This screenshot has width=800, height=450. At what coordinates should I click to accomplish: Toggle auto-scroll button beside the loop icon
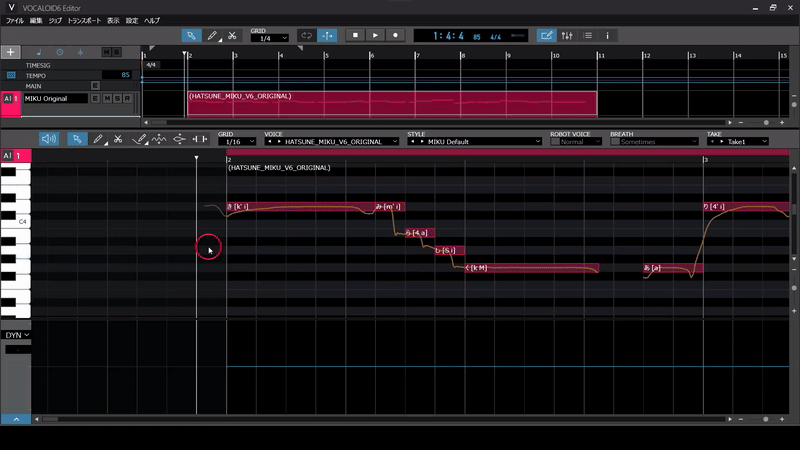click(327, 36)
